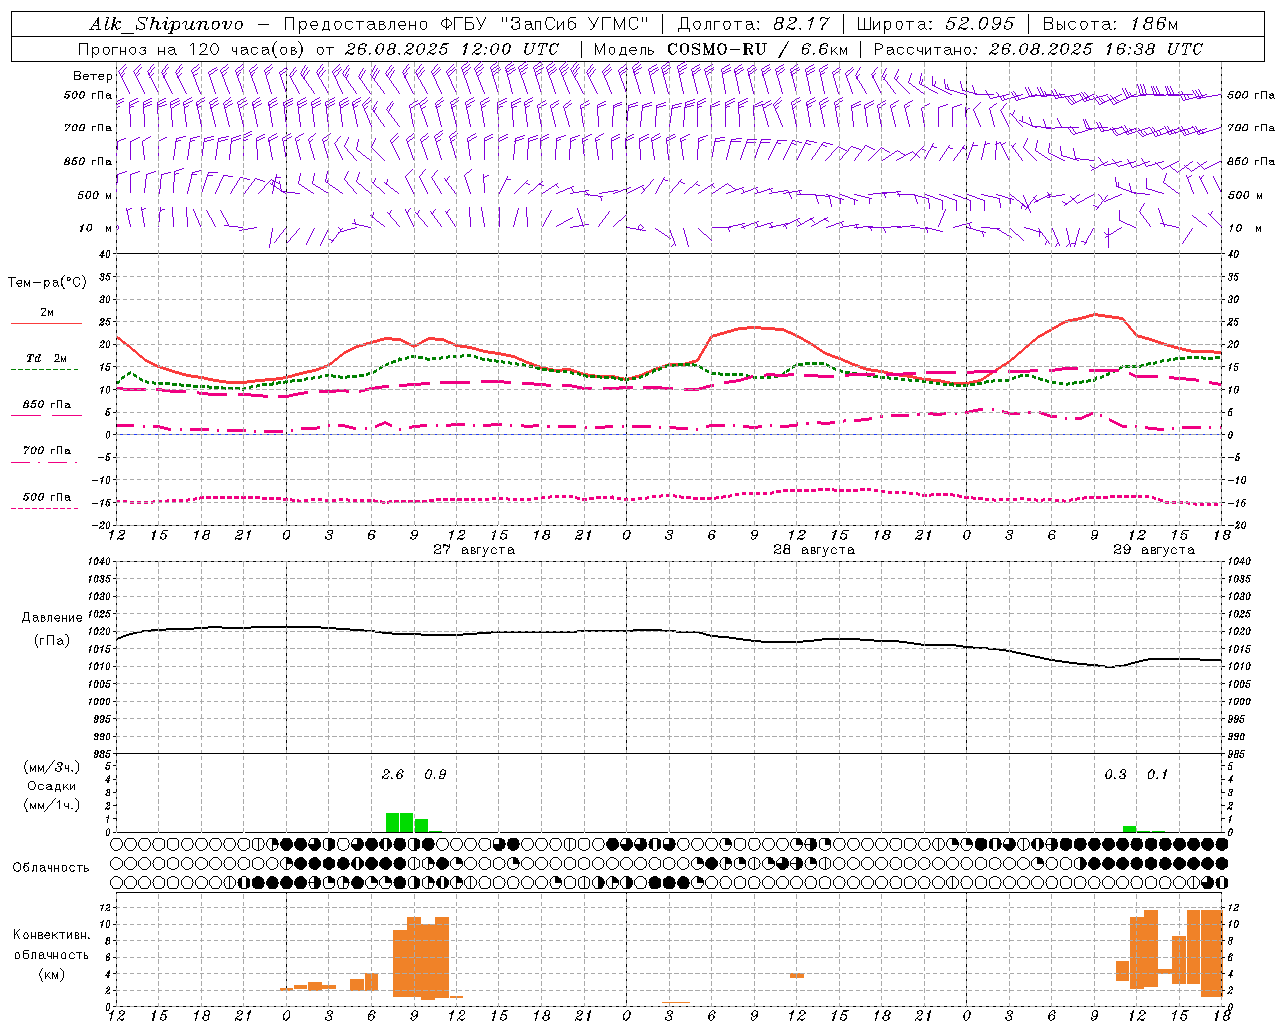This screenshot has width=1280, height=1024.
Task: Select the latitude value "Широта: 52.095"
Action: click(x=935, y=24)
